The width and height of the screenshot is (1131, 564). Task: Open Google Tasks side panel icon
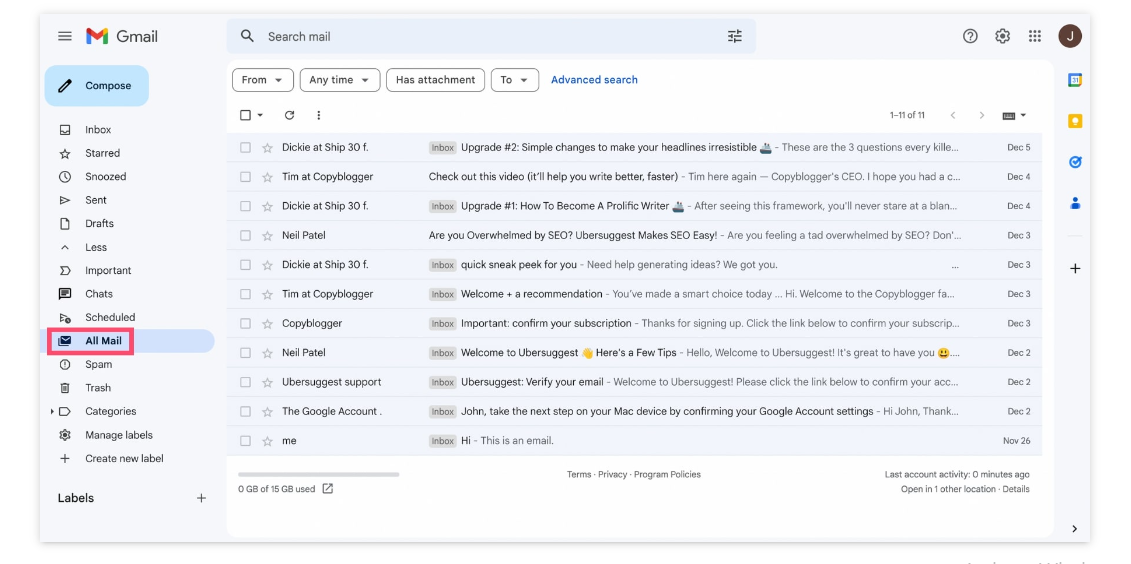[x=1075, y=162]
